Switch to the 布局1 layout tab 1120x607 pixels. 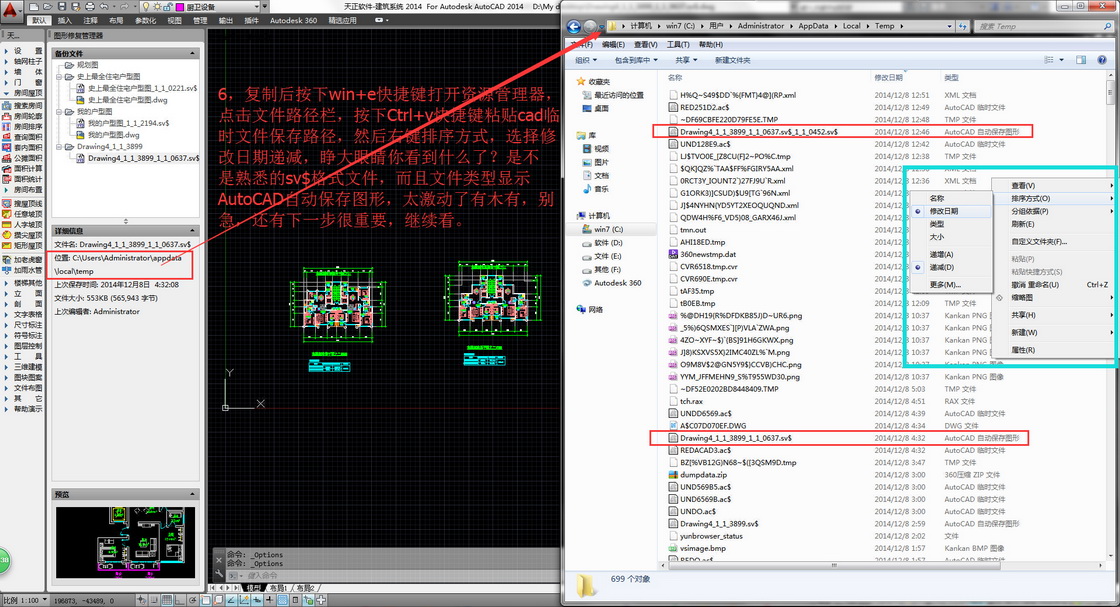pyautogui.click(x=277, y=588)
